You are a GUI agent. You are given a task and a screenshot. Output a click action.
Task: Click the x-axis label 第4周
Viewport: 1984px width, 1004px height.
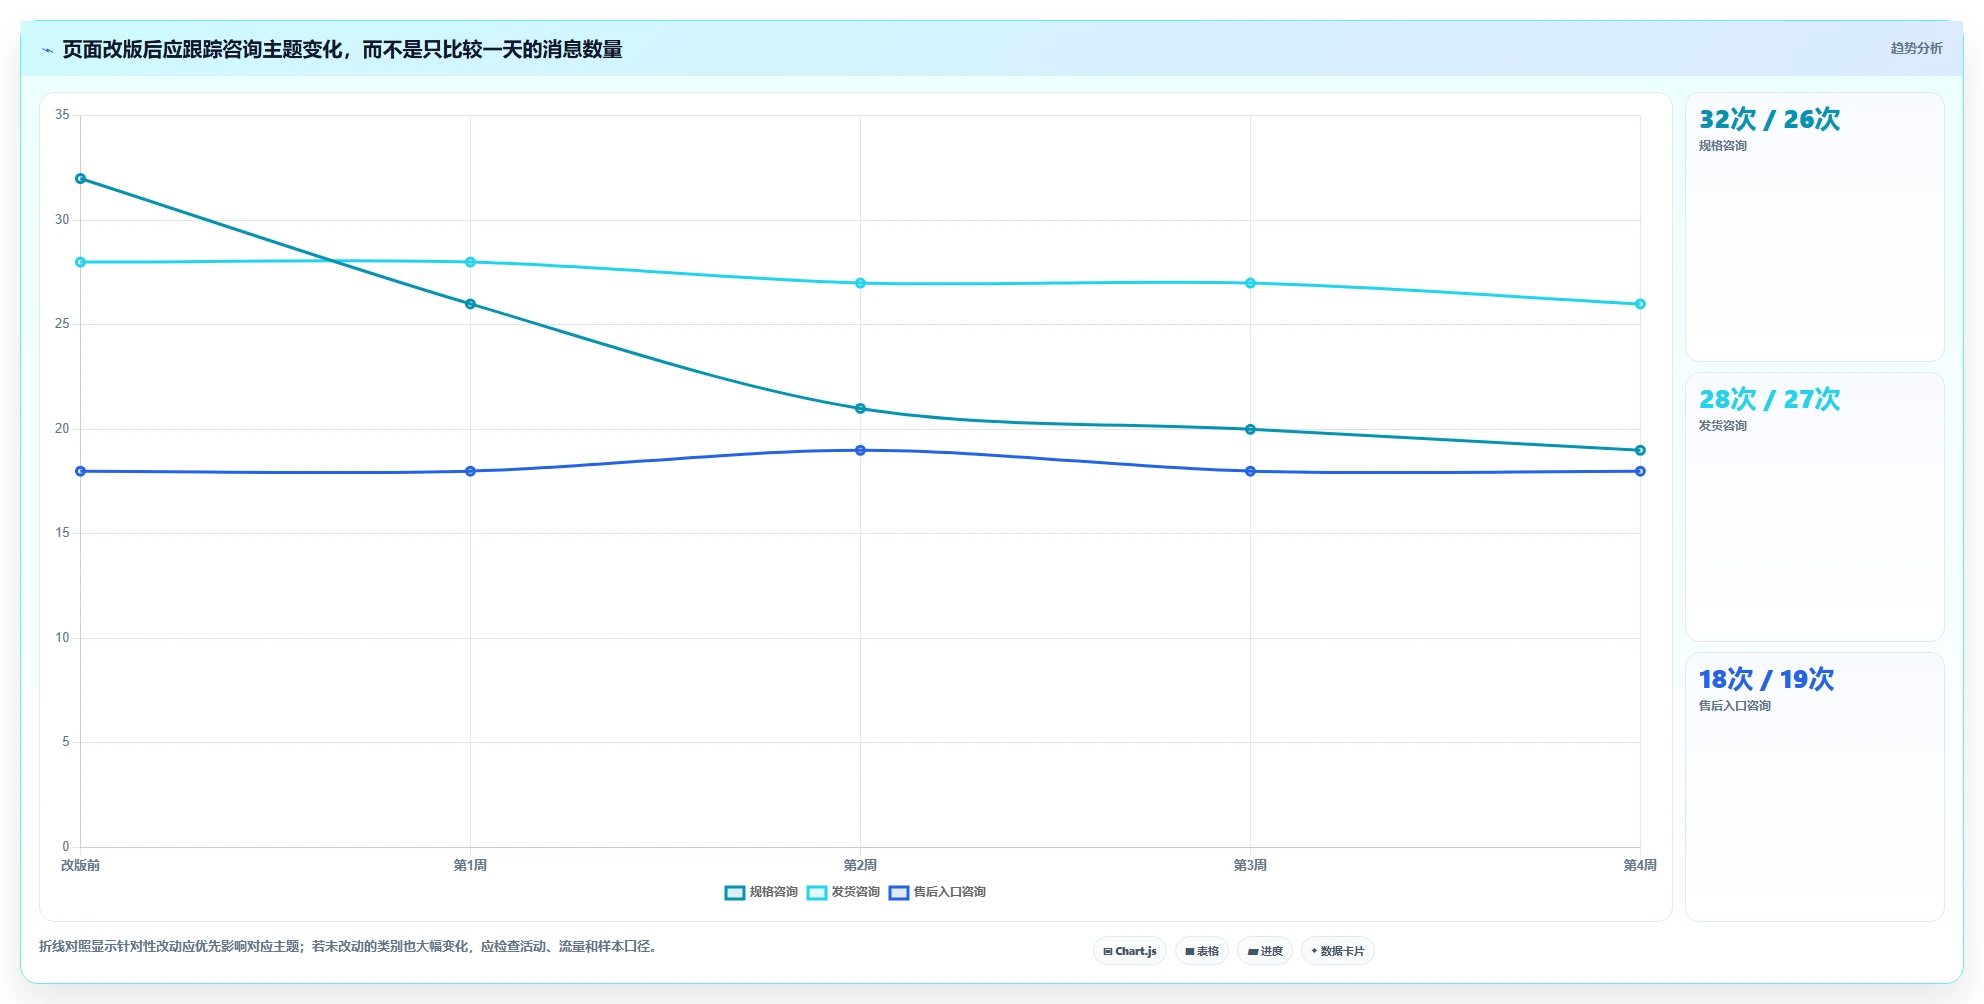[x=1640, y=865]
